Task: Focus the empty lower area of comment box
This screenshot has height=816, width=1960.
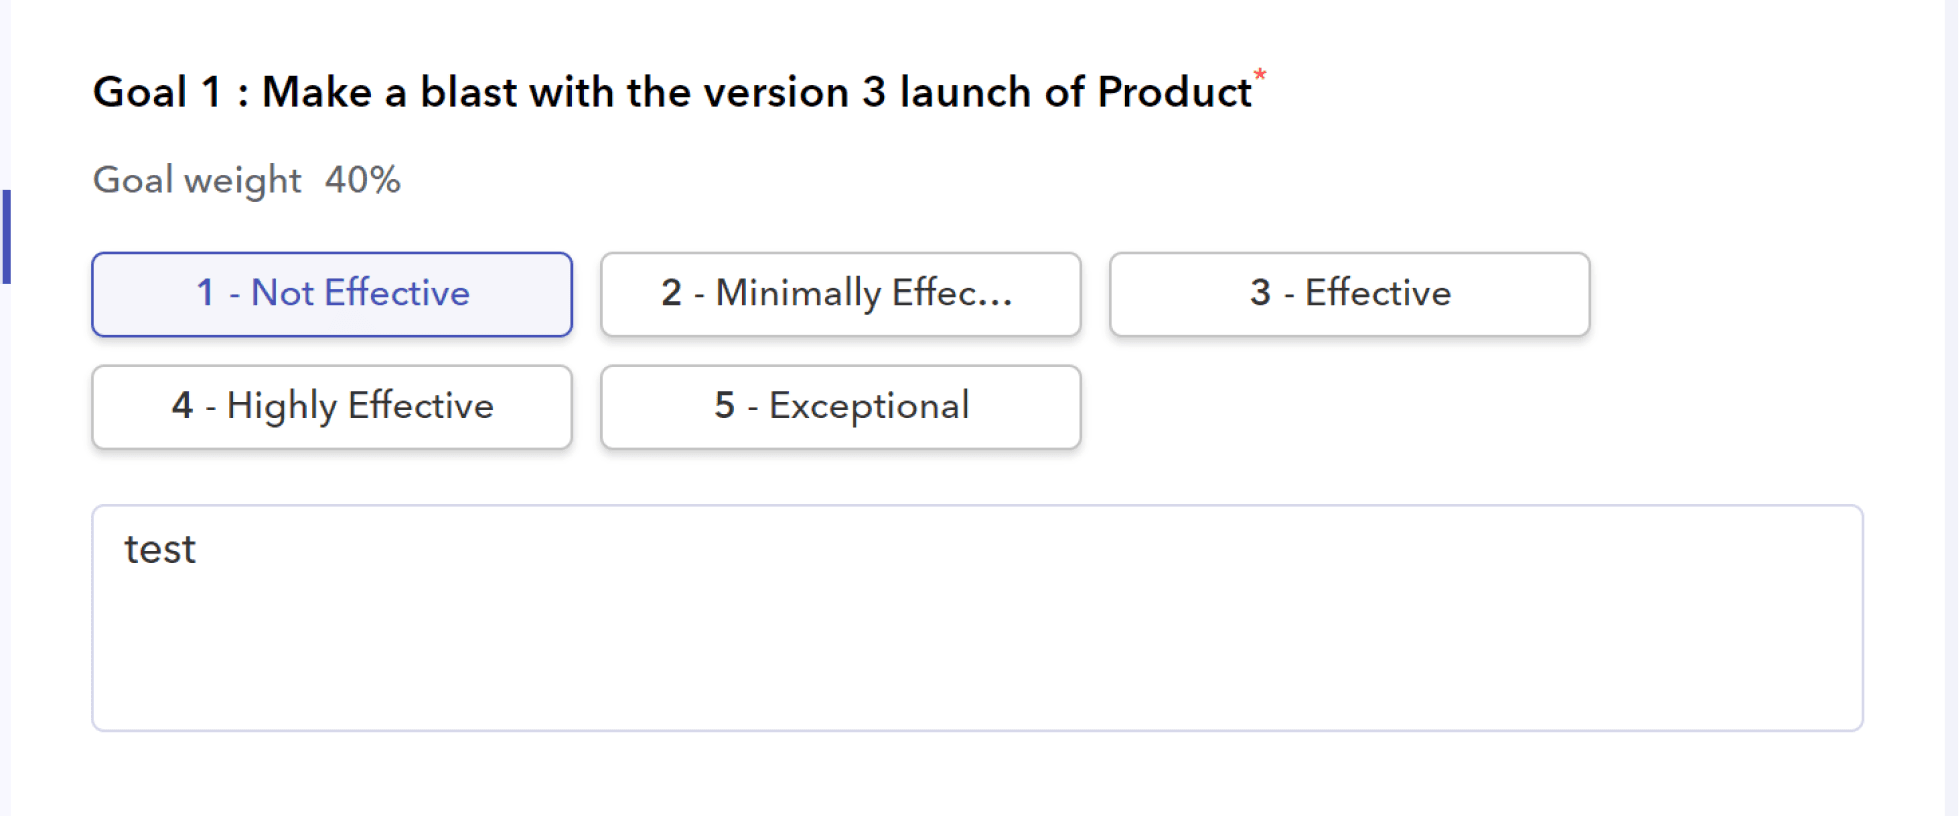Action: 977,660
